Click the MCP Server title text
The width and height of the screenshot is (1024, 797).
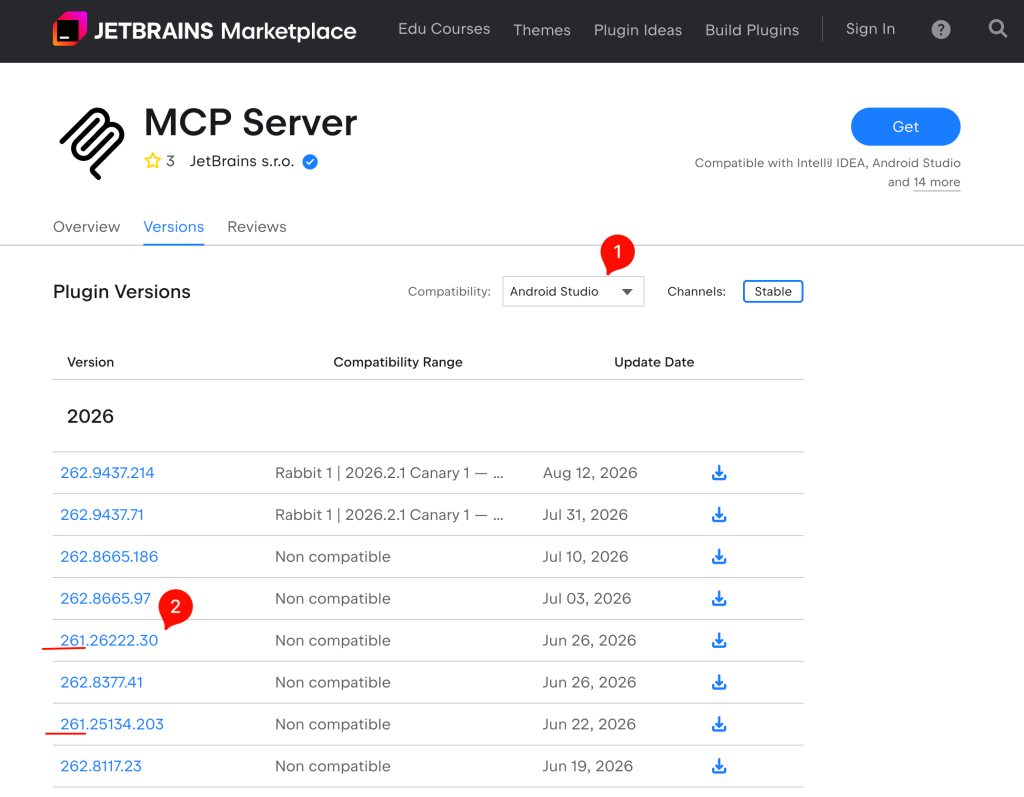(x=250, y=122)
